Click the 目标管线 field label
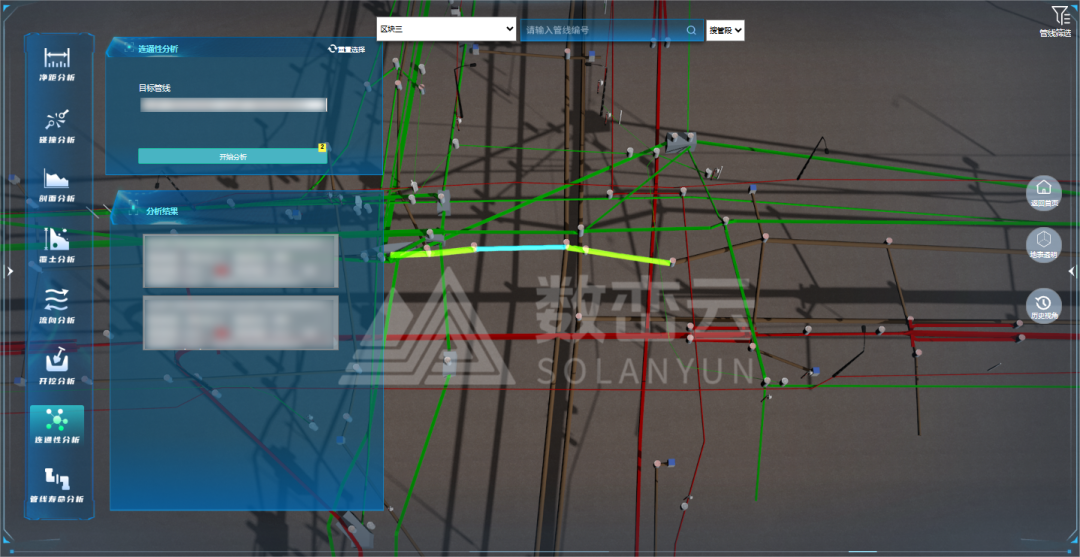Screen dimensions: 1080x557 [x=154, y=88]
